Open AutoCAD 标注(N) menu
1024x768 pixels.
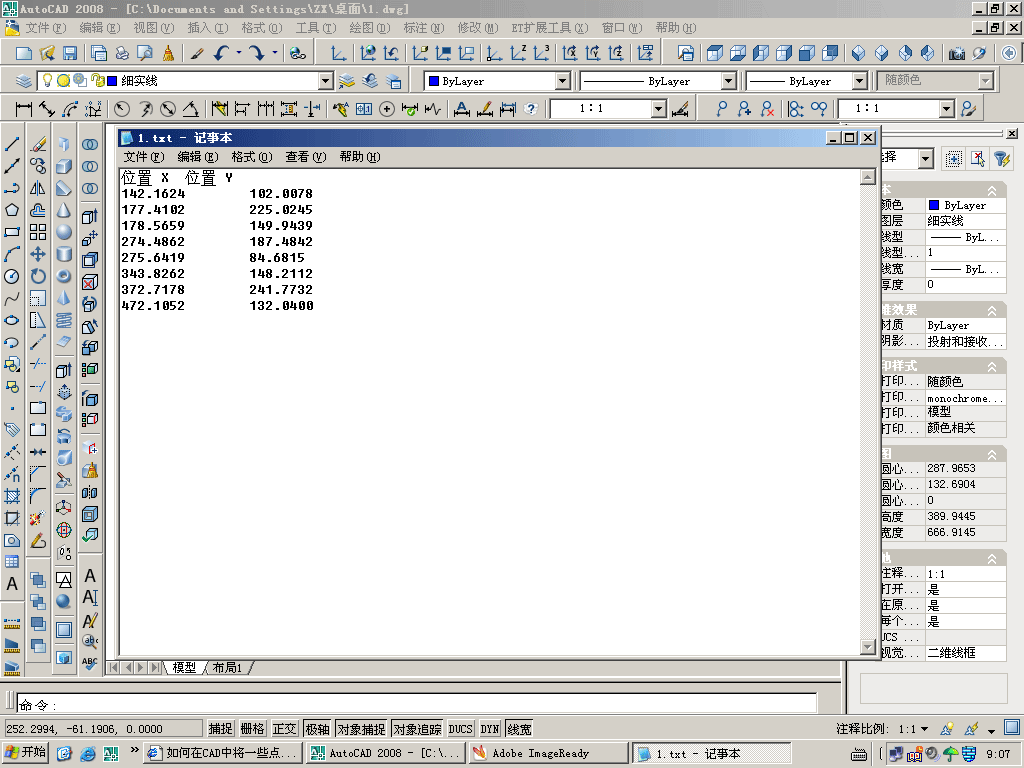[x=424, y=28]
